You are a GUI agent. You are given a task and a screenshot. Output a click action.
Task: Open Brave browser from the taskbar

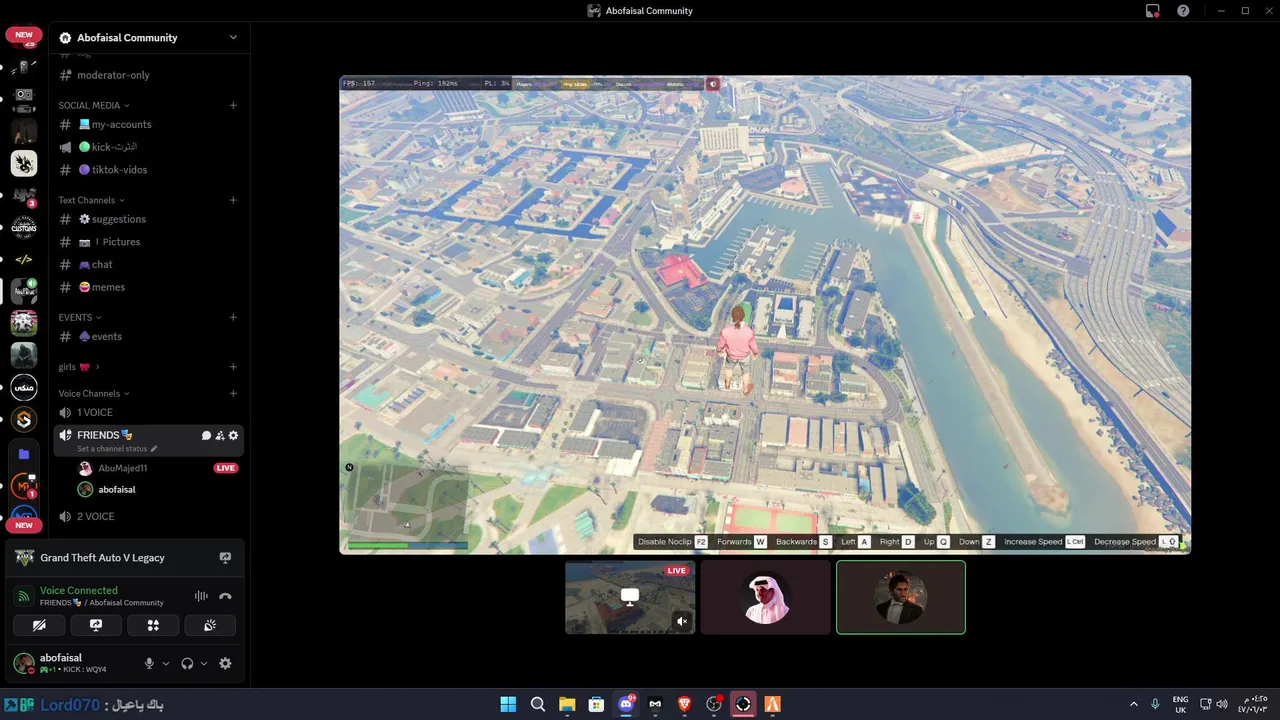(684, 704)
